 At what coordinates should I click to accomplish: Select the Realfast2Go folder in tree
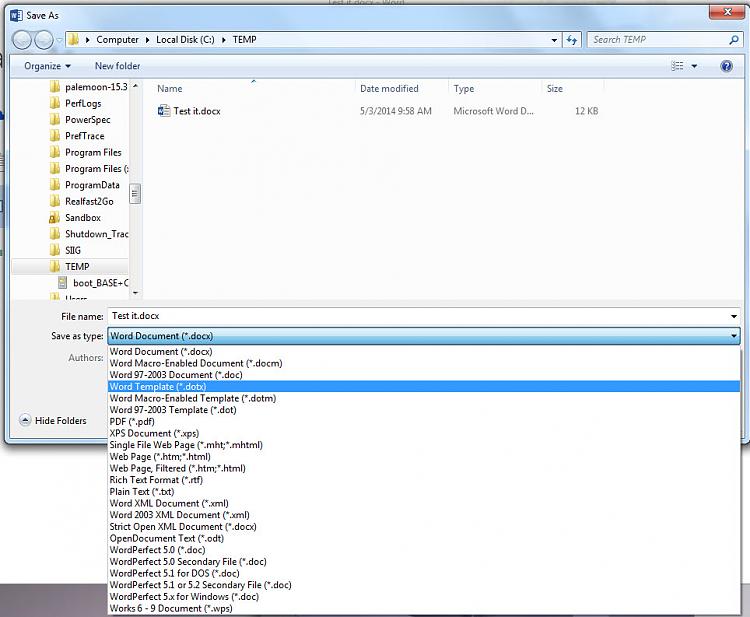82,201
